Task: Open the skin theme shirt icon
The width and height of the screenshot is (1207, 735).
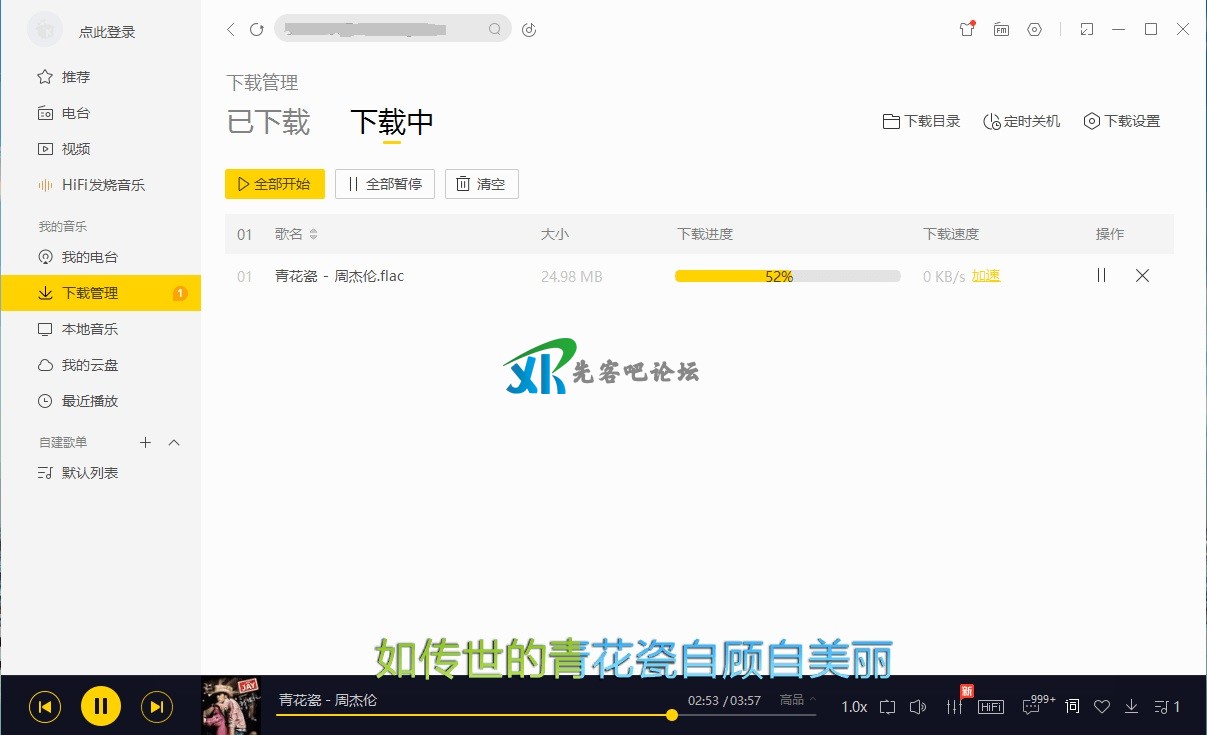Action: [x=966, y=30]
